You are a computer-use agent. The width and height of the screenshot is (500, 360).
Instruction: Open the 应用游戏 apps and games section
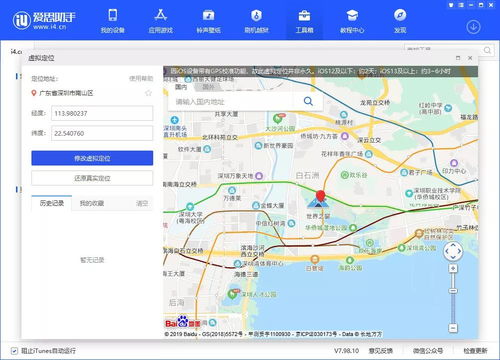(x=161, y=21)
